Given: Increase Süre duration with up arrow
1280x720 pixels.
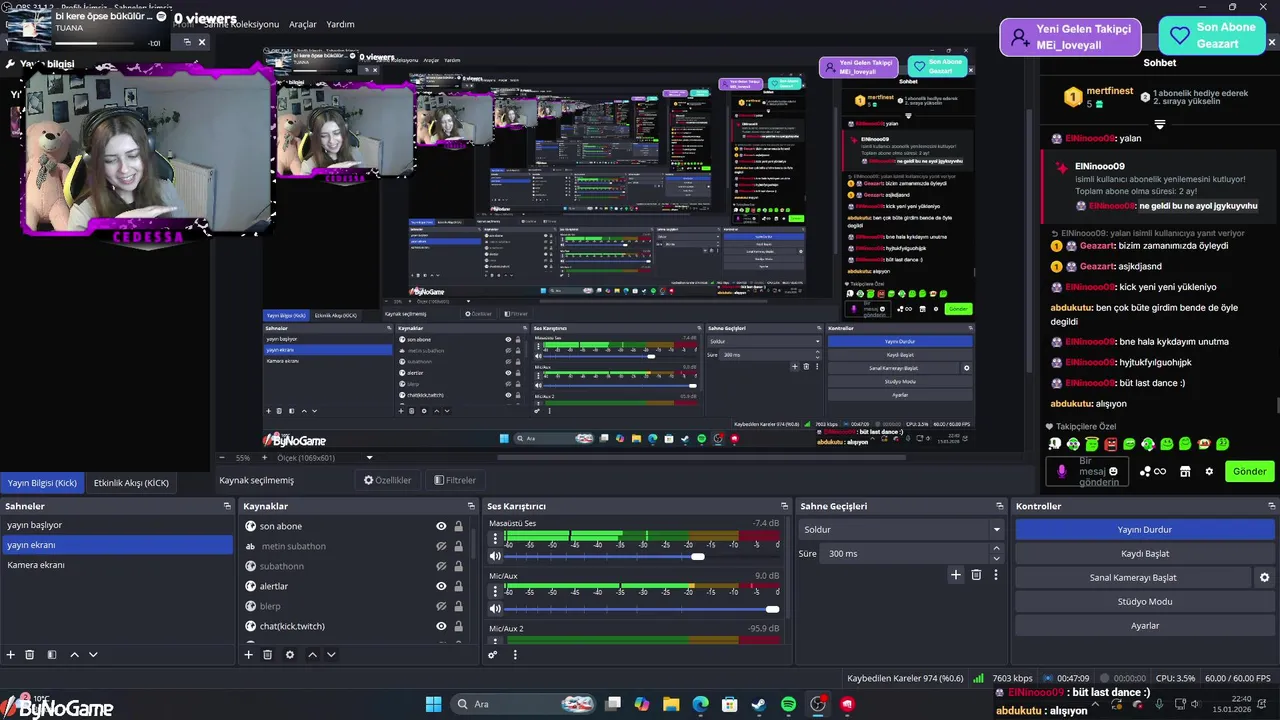Looking at the screenshot, I should point(996,549).
